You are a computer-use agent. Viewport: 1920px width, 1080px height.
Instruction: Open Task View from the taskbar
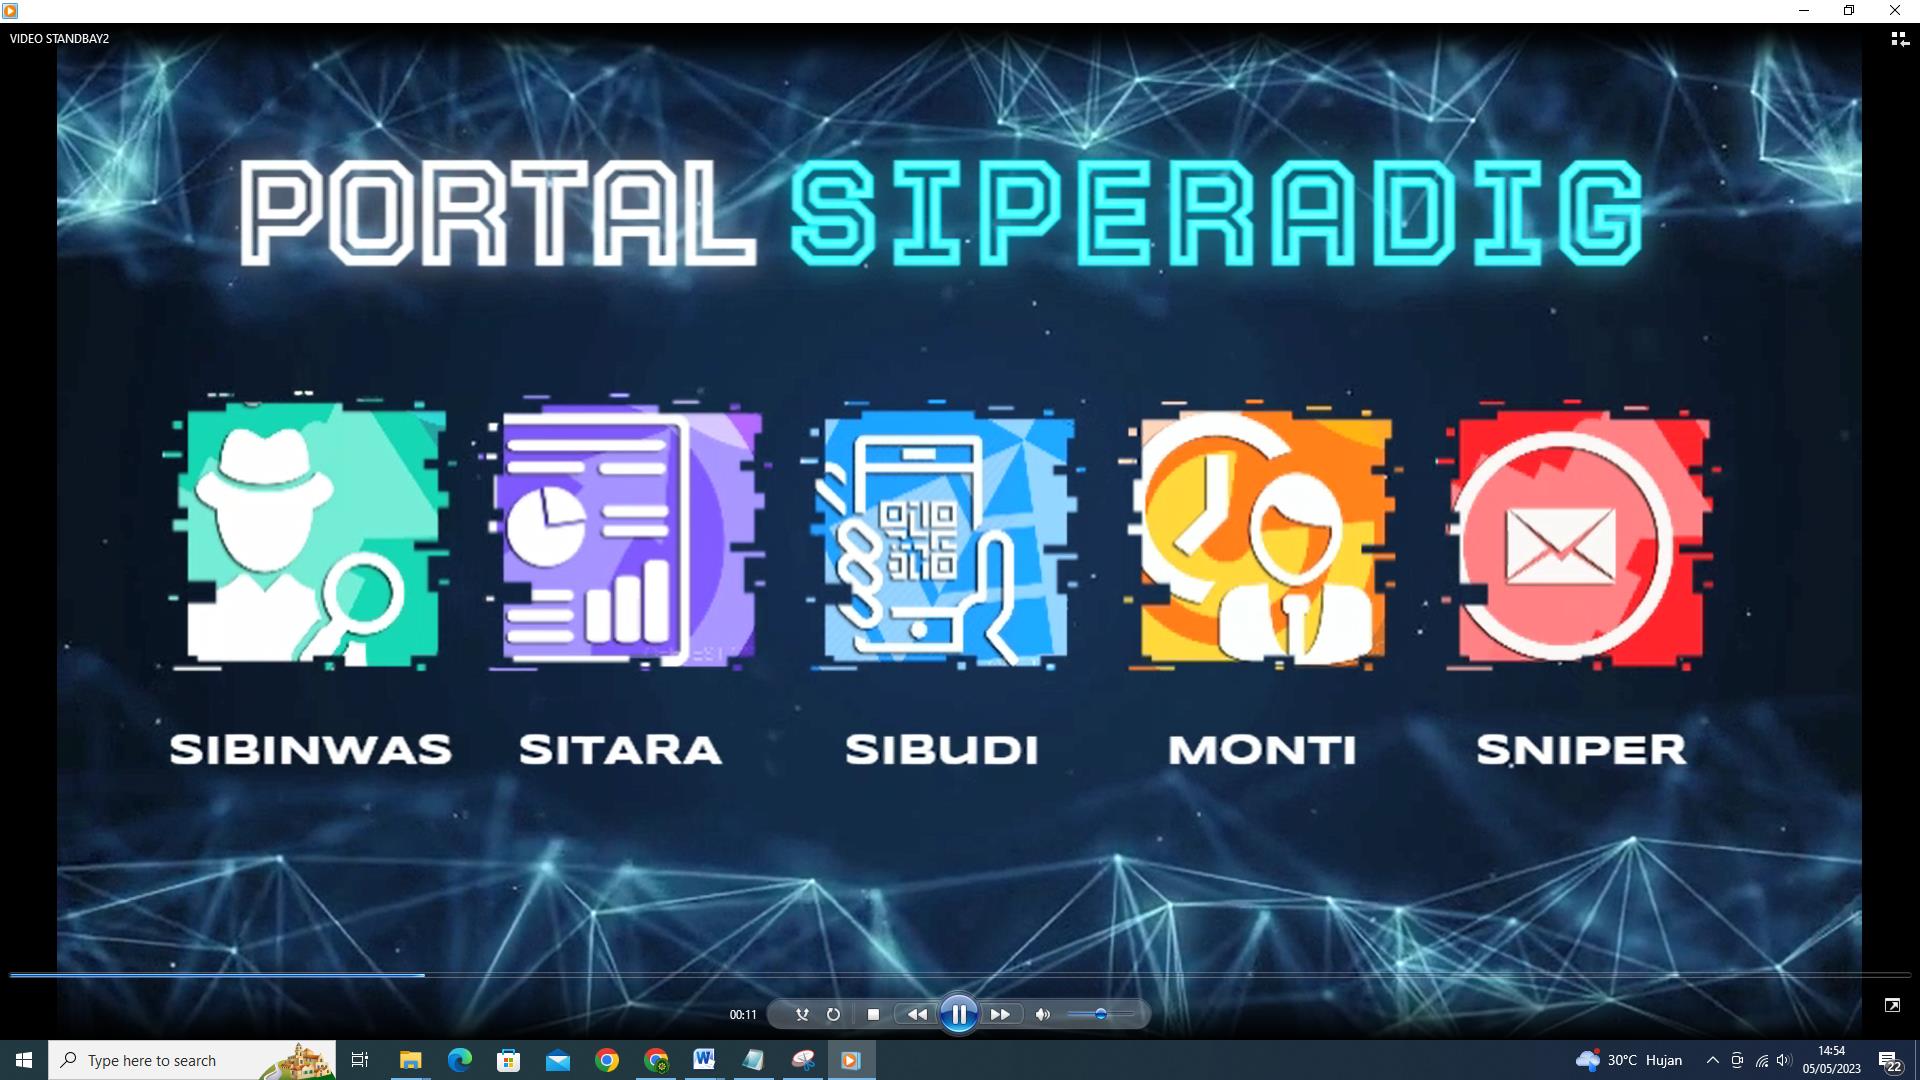coord(360,1060)
